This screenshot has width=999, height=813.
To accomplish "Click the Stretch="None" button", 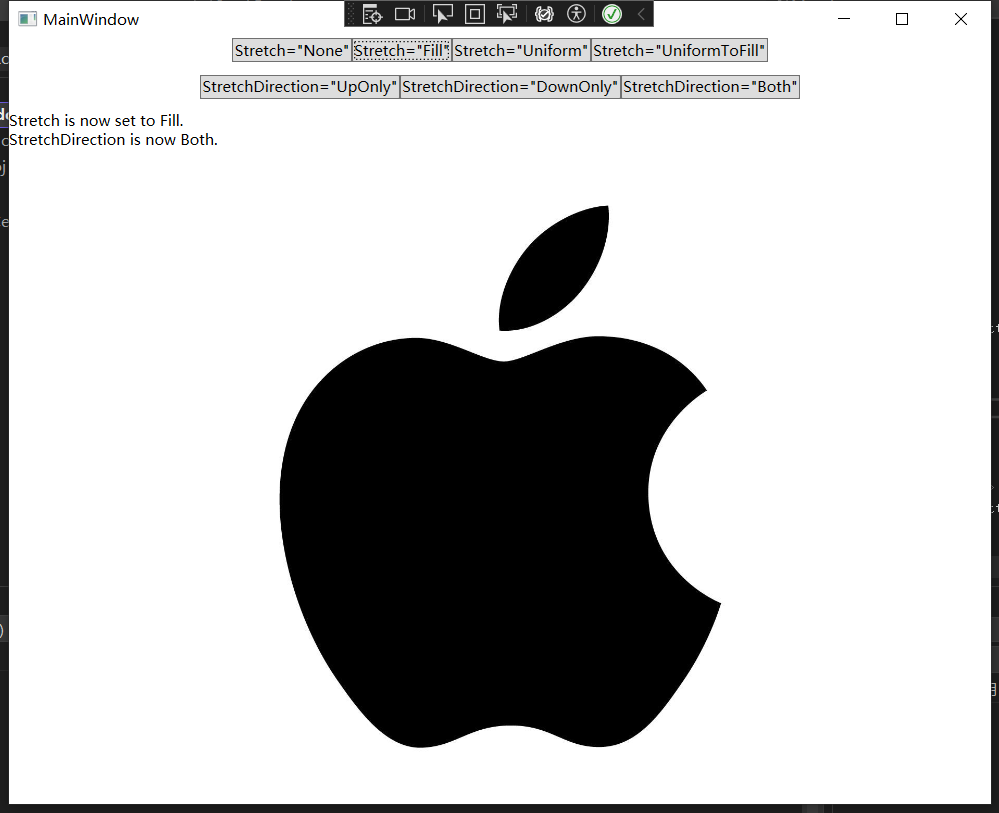I will pos(292,50).
